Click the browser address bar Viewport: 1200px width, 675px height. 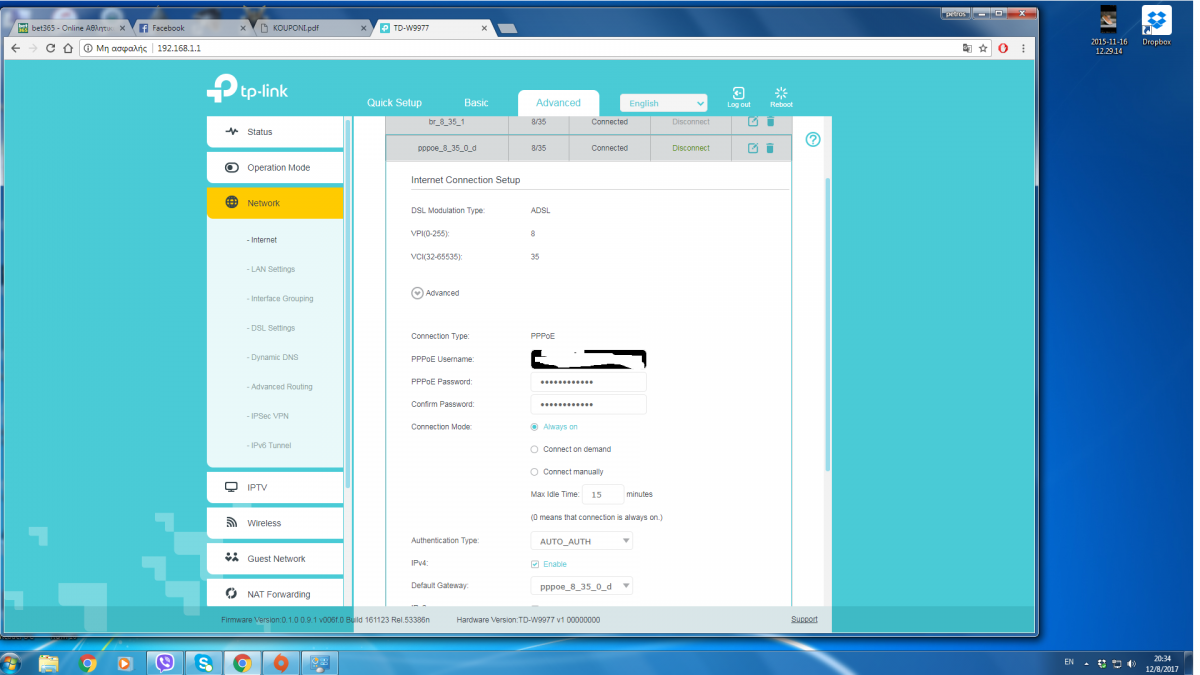click(520, 47)
